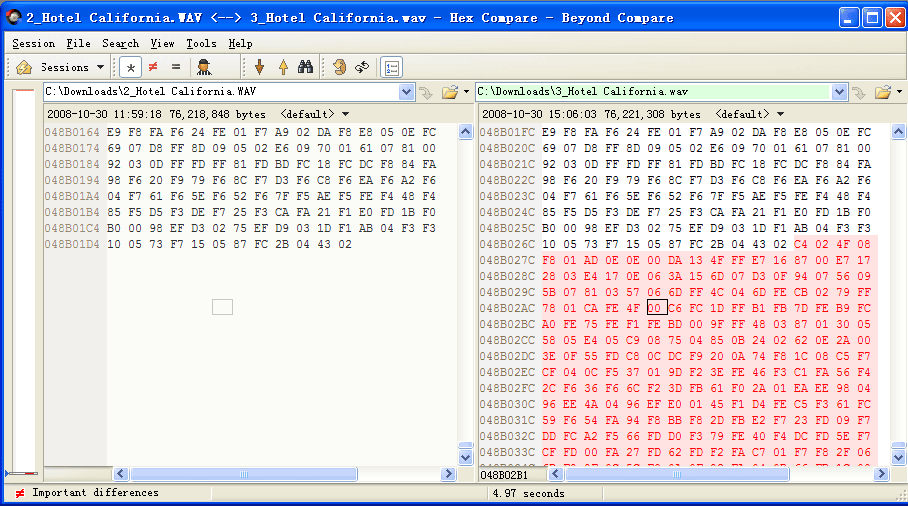The width and height of the screenshot is (908, 506).
Task: Open right pane <default> encoding dropdown
Action: pos(749,114)
